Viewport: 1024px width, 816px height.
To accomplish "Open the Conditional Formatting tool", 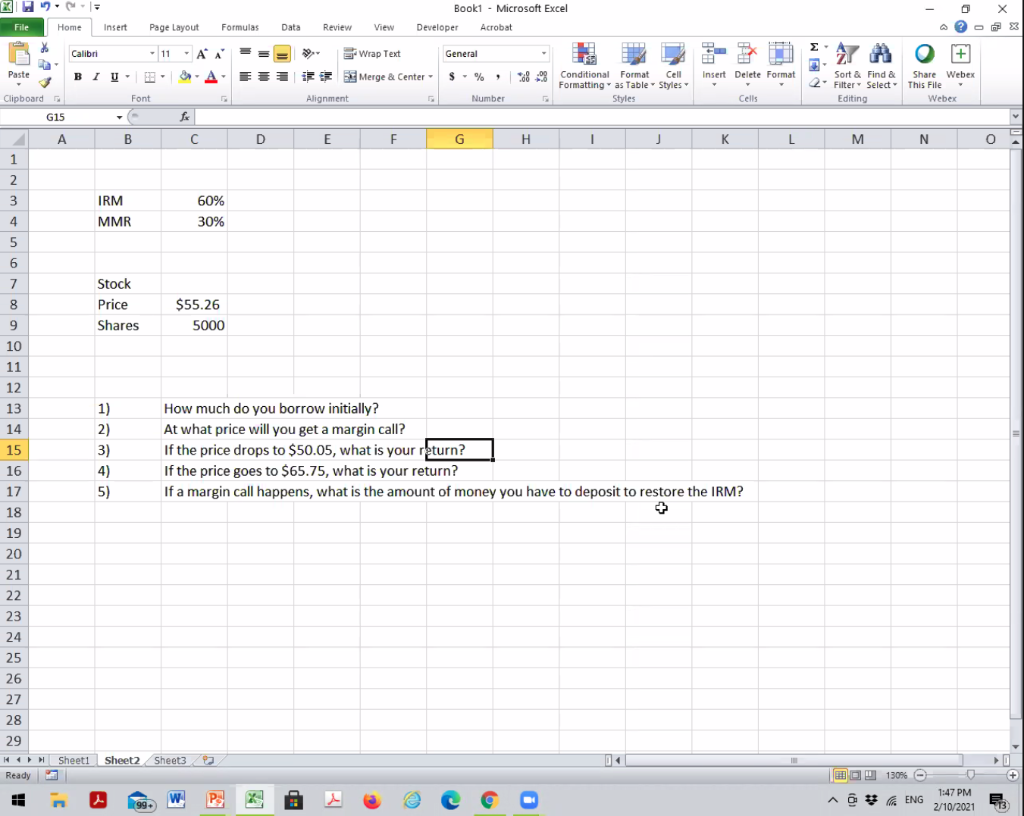I will point(584,65).
